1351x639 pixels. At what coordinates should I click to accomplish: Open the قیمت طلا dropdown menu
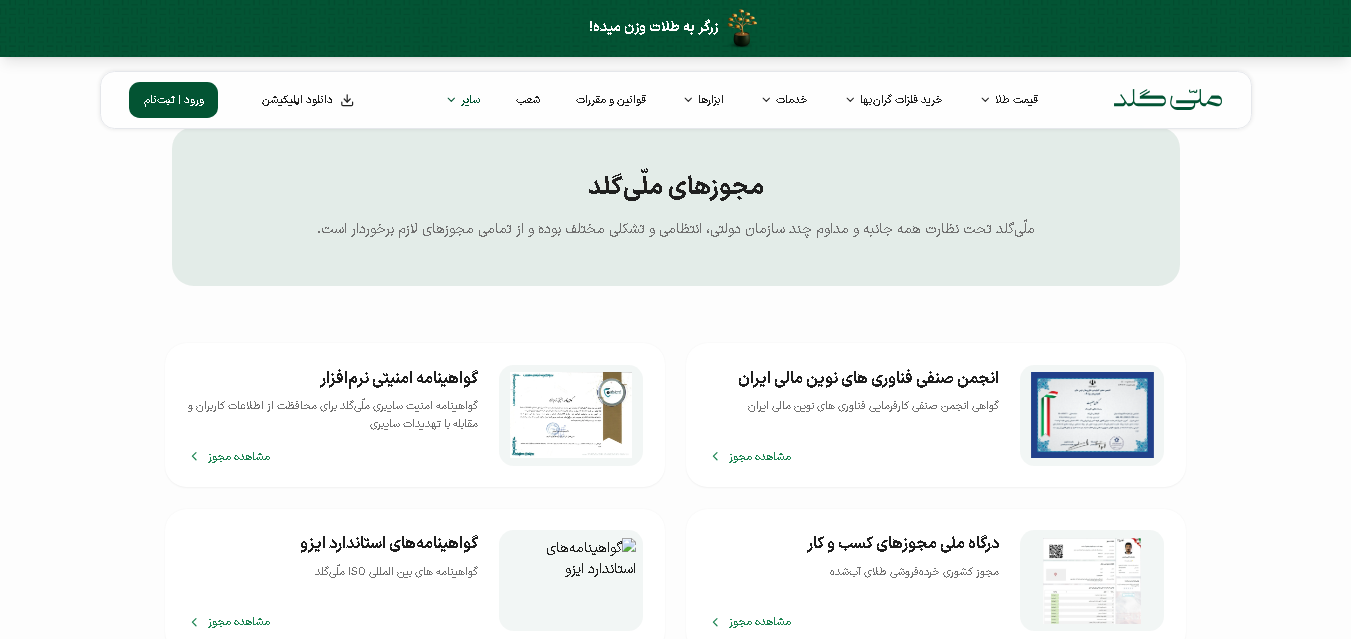click(x=1009, y=100)
